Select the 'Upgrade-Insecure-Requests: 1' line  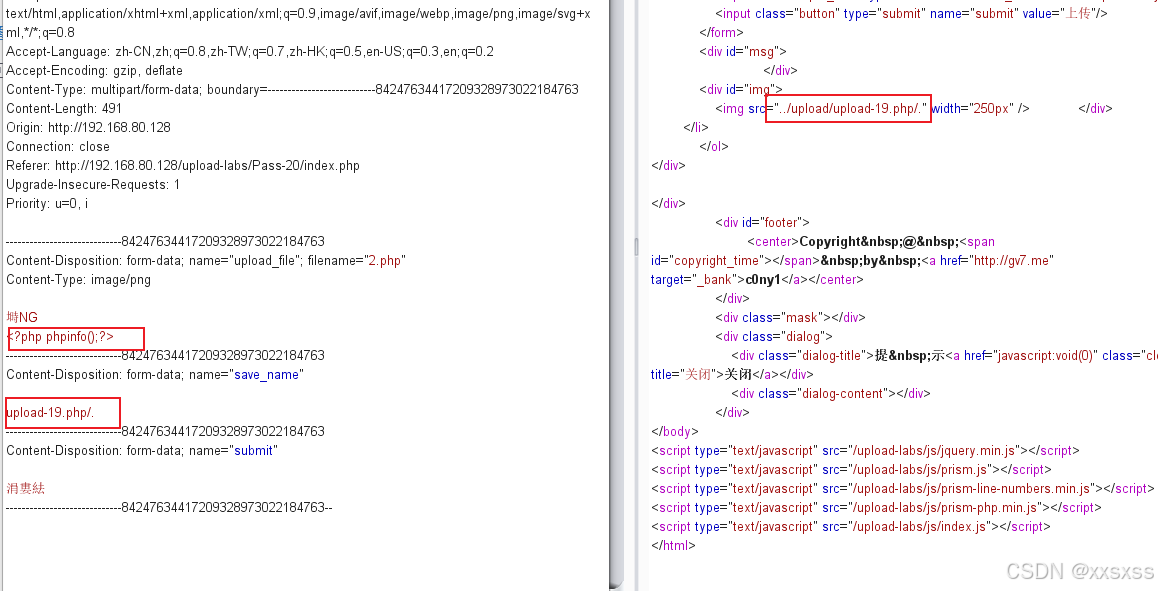93,185
